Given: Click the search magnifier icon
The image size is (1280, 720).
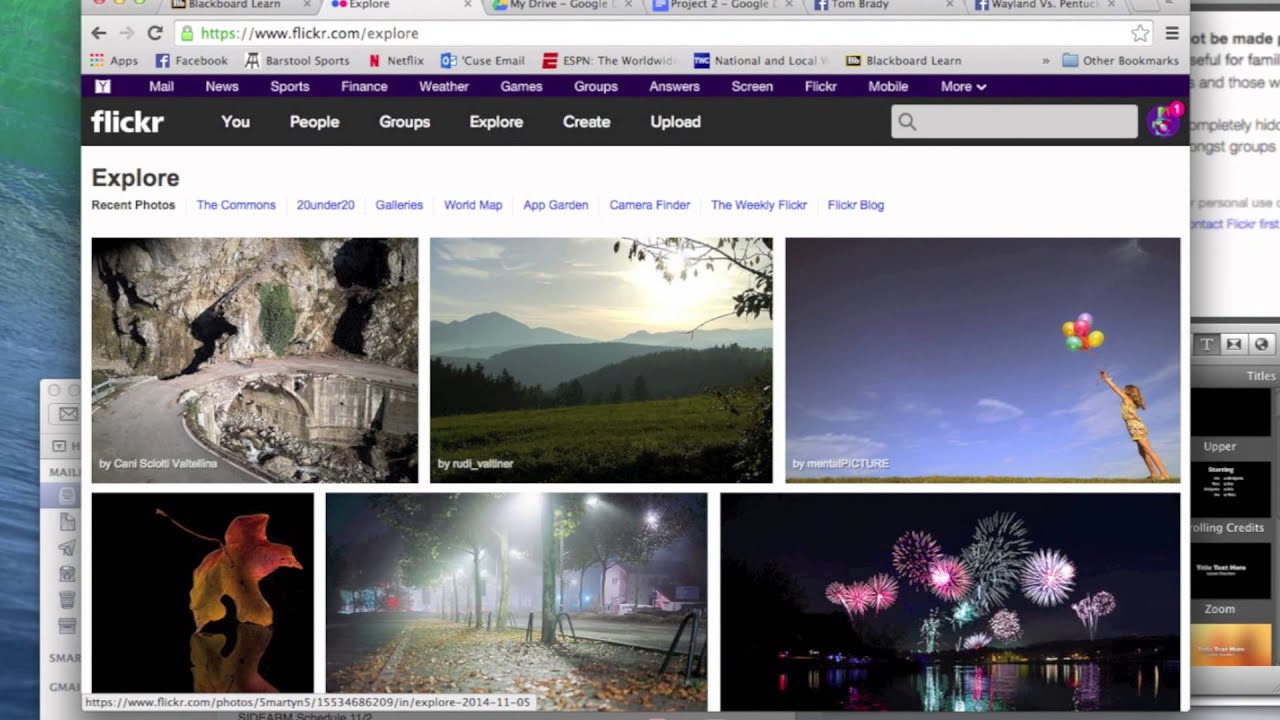Looking at the screenshot, I should (x=907, y=122).
